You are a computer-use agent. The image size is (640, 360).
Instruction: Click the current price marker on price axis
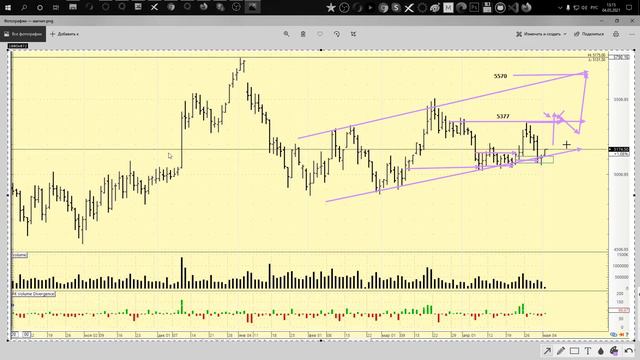pyautogui.click(x=619, y=149)
